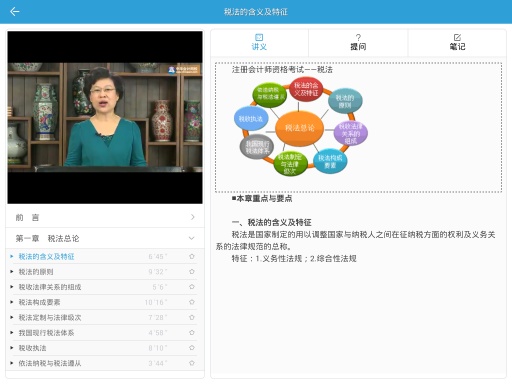Click the play arrow beside 税收执法
512x384 pixels.
12,348
